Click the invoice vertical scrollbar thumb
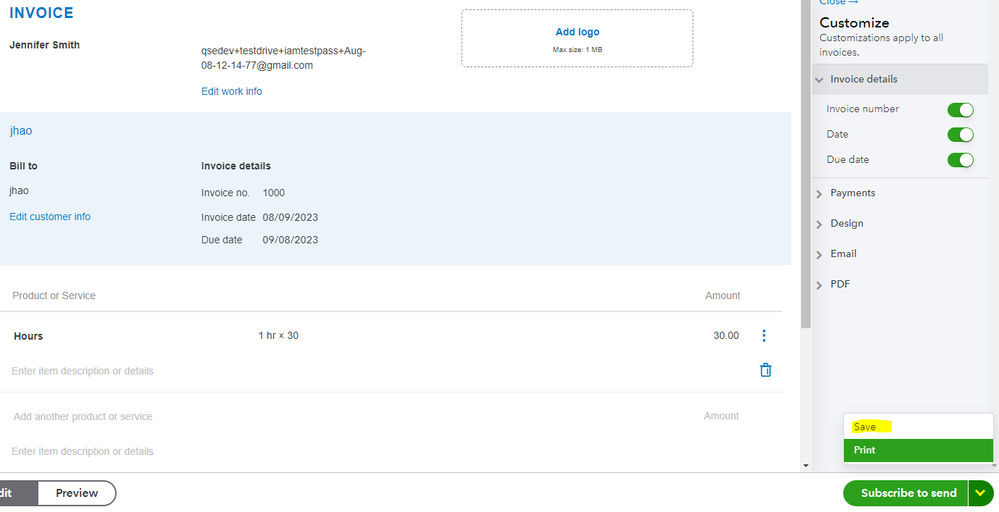 [x=805, y=162]
